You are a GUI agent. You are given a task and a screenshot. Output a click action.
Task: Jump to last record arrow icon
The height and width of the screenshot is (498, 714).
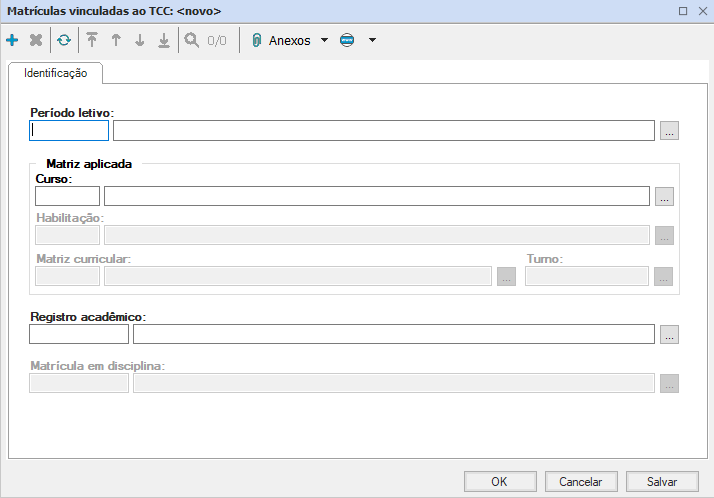tap(164, 41)
